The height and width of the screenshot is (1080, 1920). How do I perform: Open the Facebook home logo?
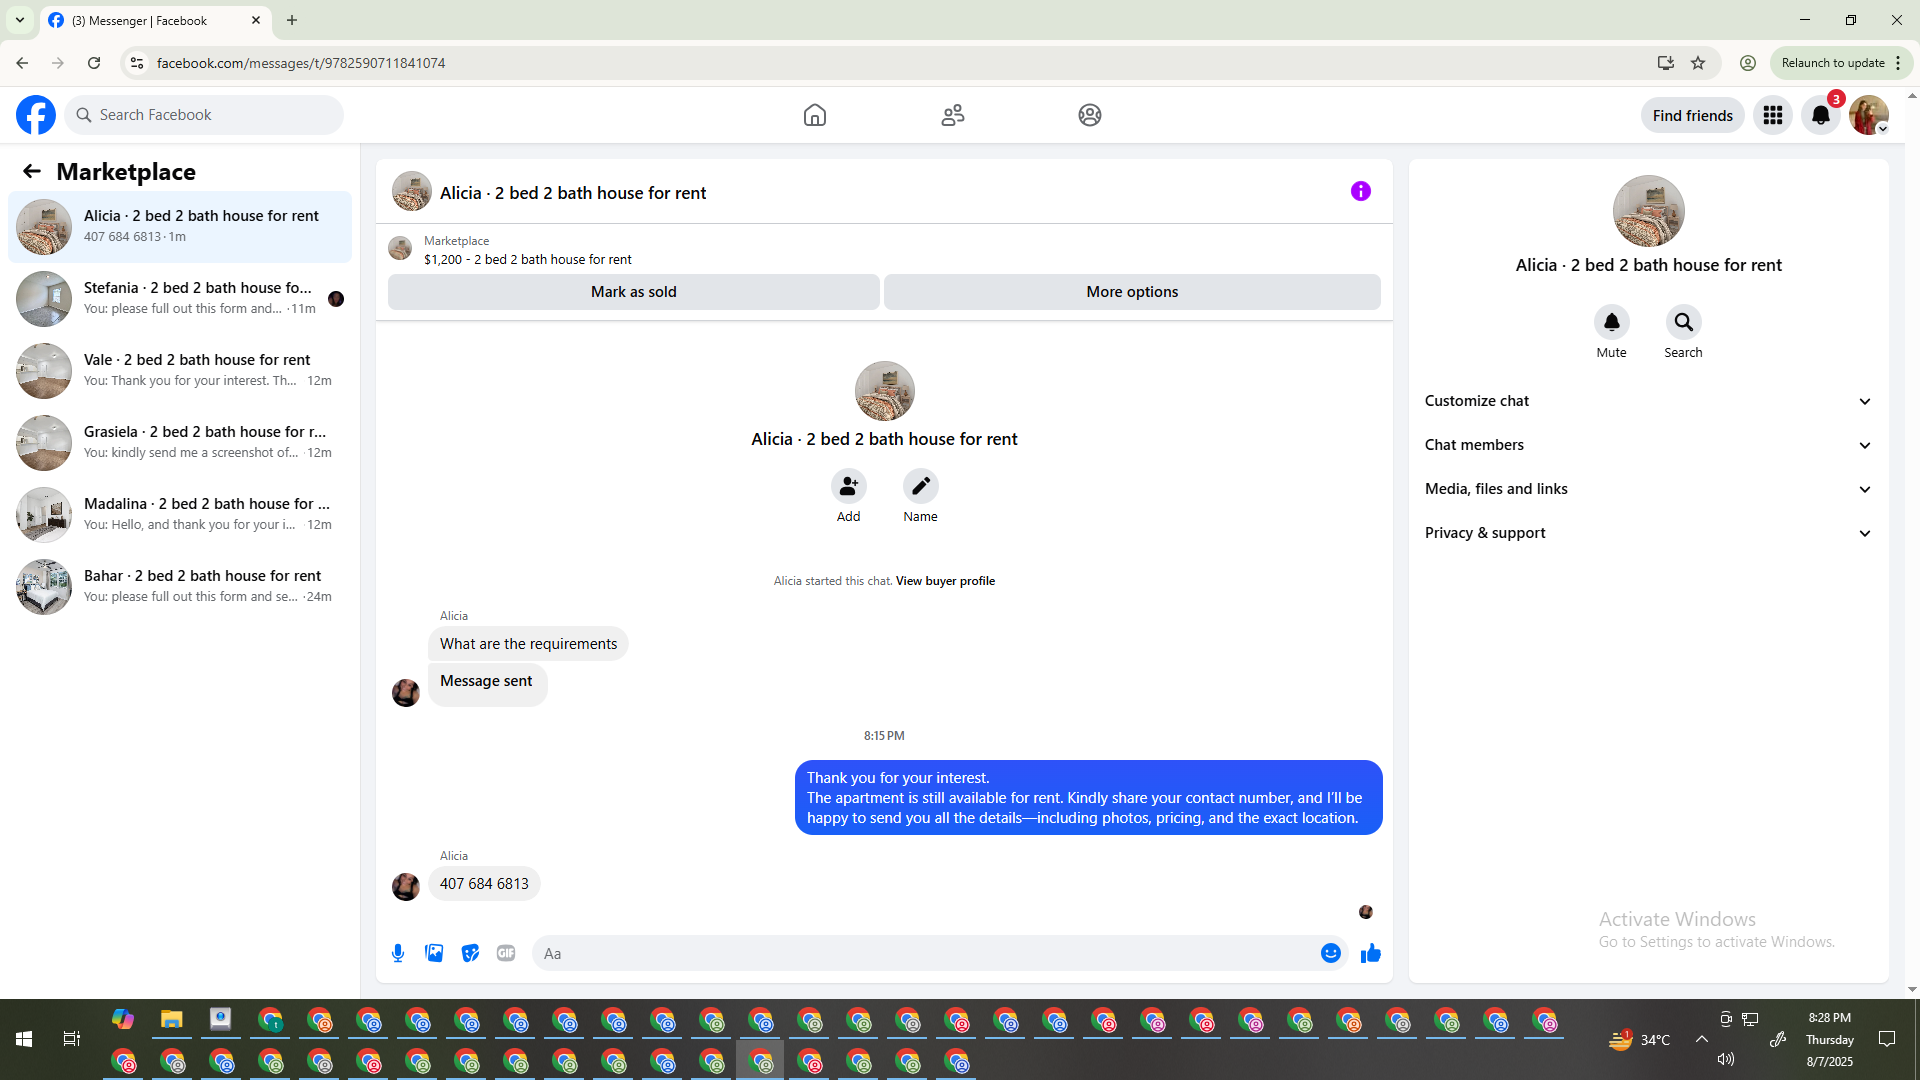(36, 115)
